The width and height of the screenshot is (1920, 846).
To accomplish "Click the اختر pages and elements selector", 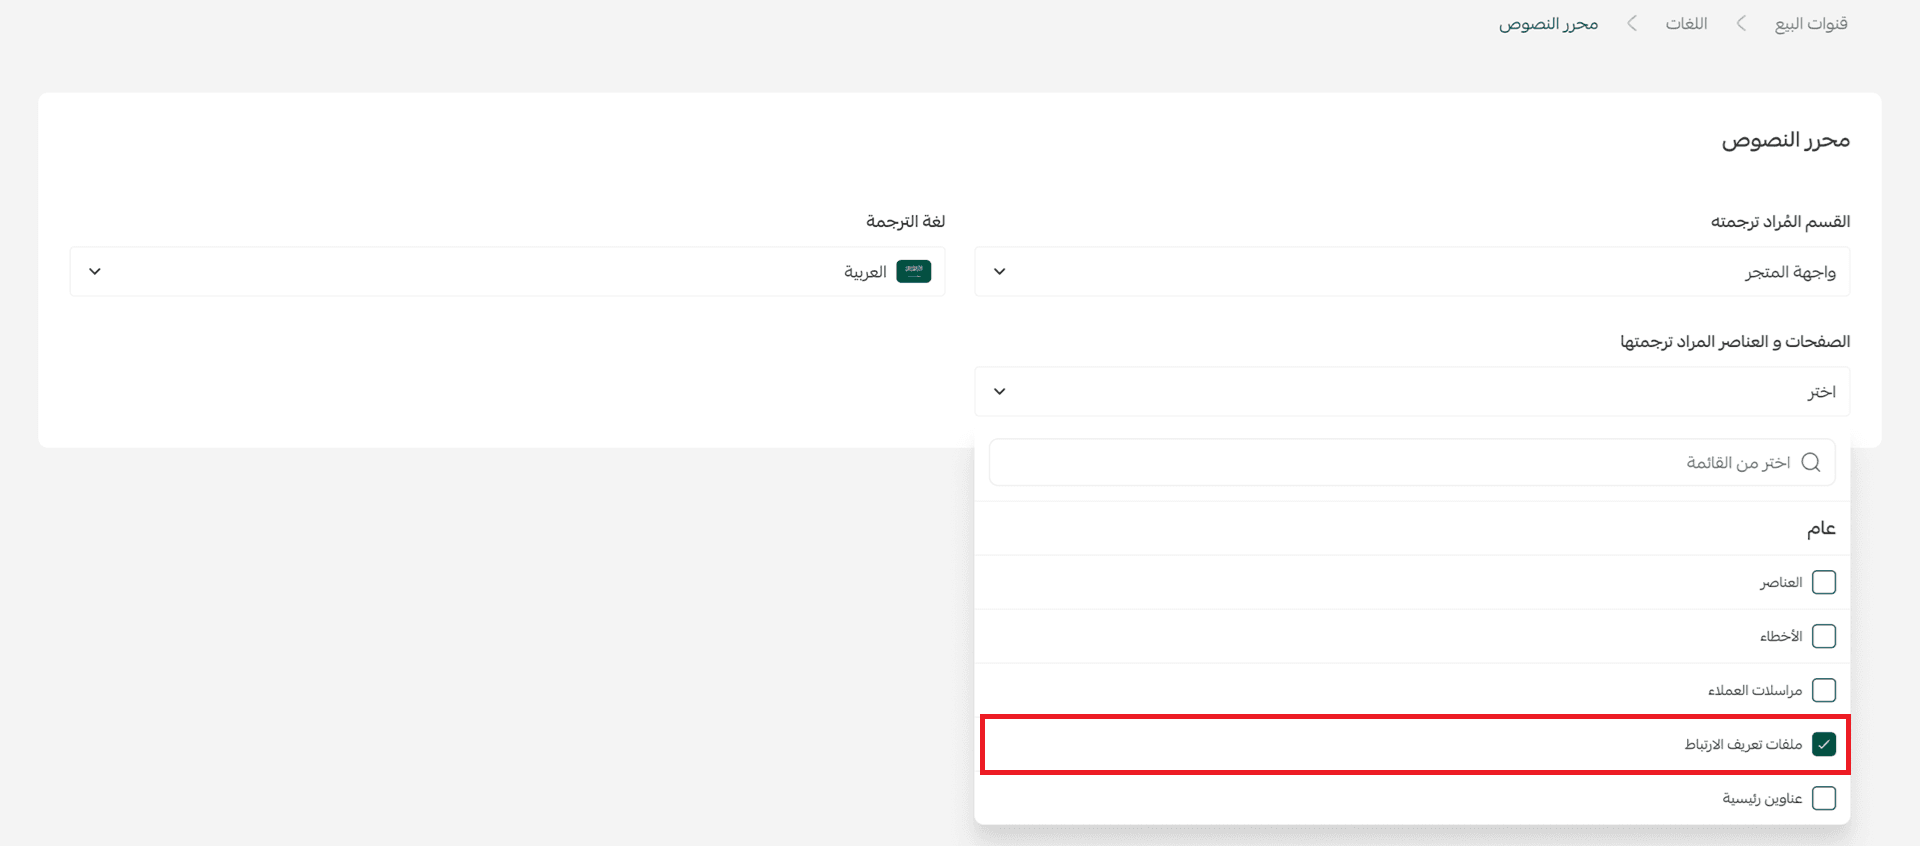I will (1411, 392).
